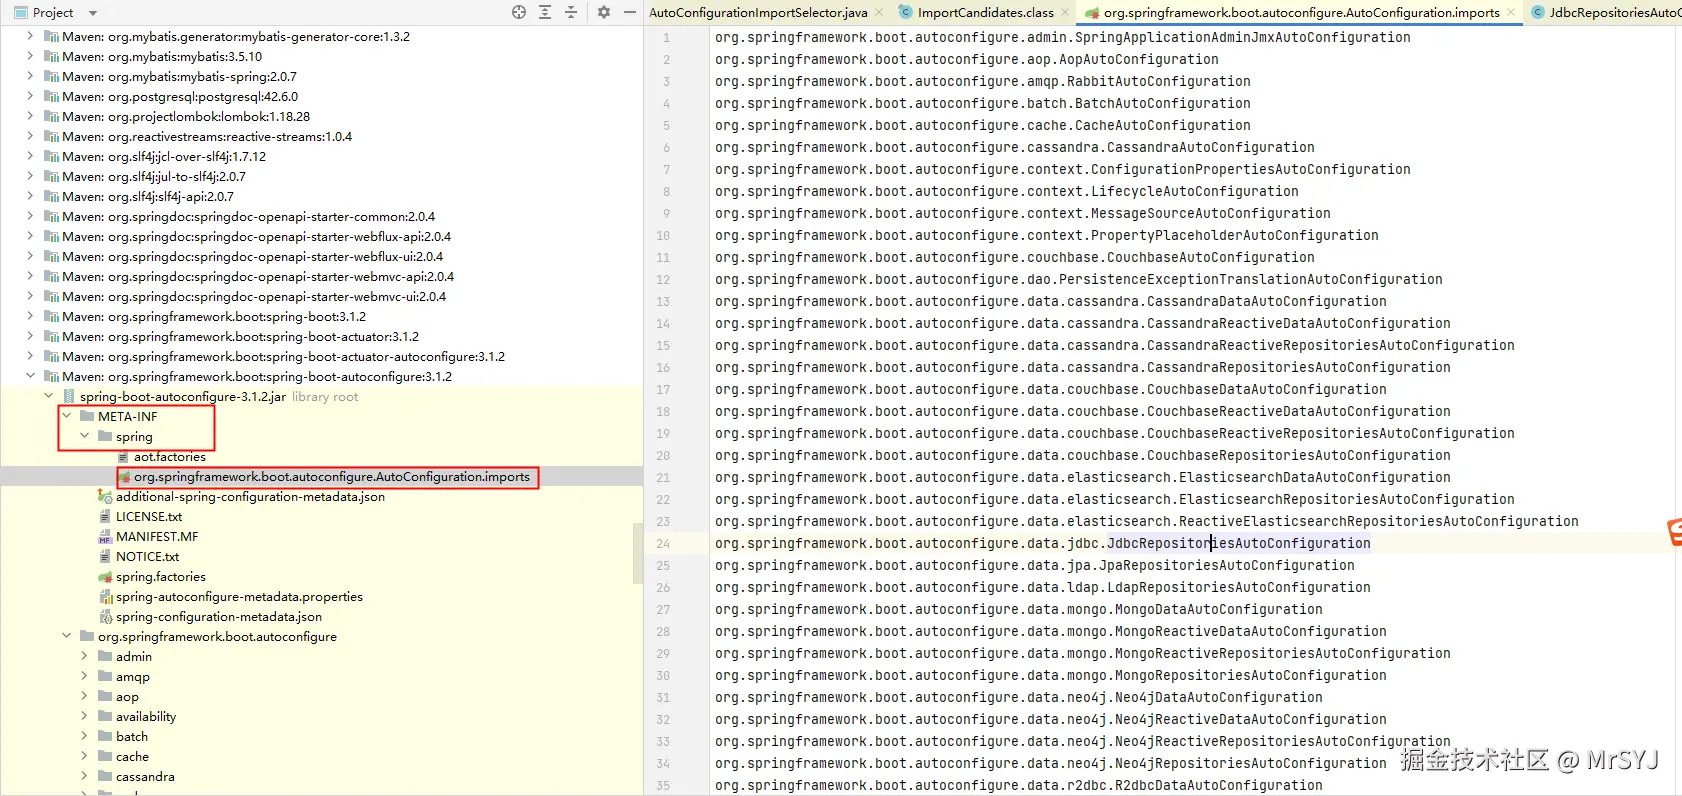Click the META-INF folder icon

pos(87,416)
